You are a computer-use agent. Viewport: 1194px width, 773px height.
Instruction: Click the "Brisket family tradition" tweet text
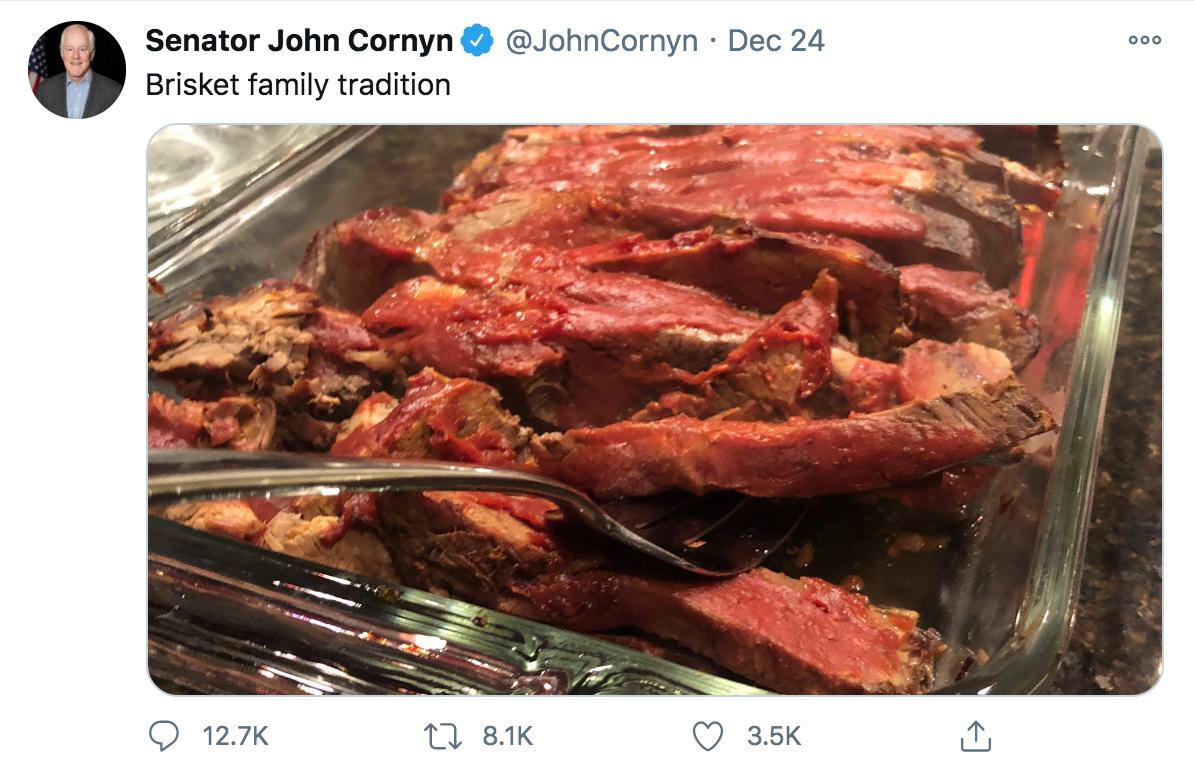[298, 85]
